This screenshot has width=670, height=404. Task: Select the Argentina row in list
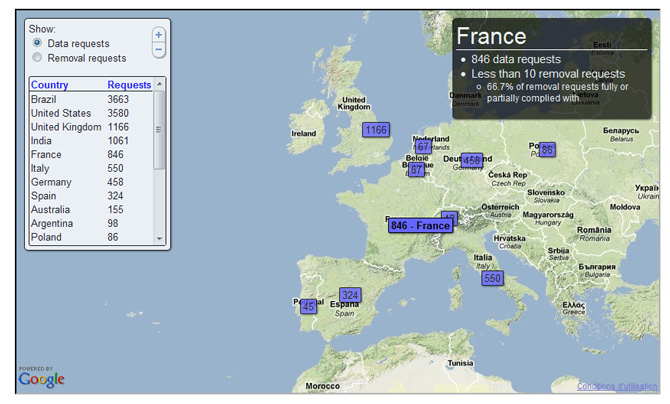pyautogui.click(x=91, y=223)
